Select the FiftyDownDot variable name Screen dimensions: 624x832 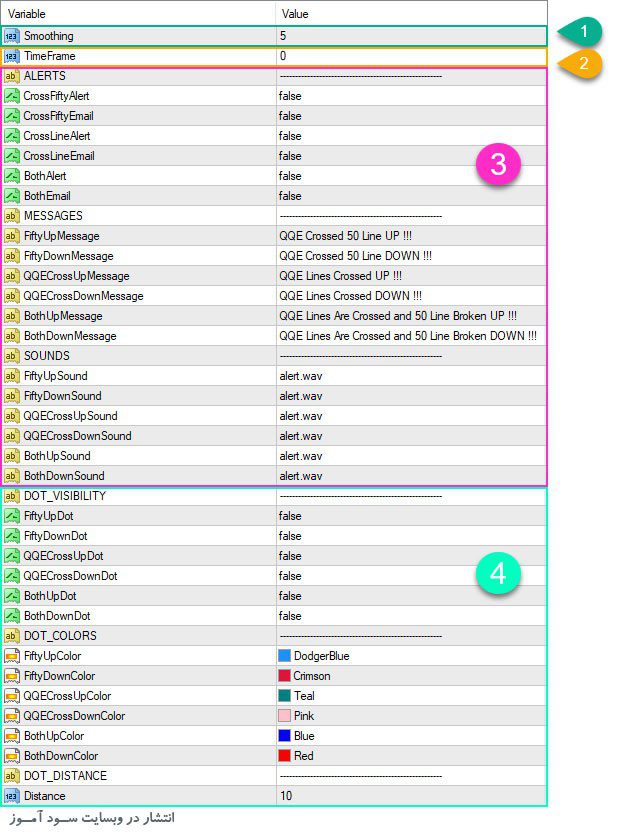56,536
